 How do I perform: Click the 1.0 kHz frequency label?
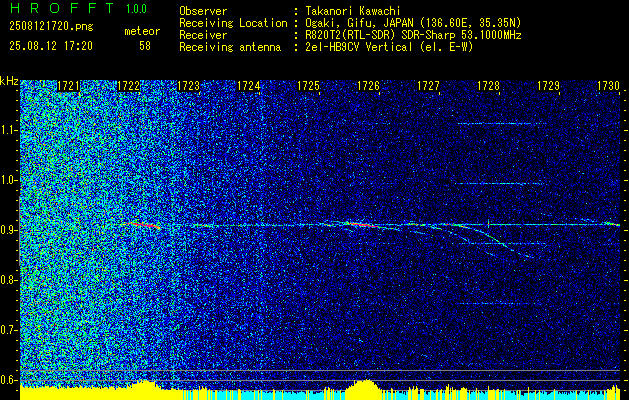tap(9, 181)
